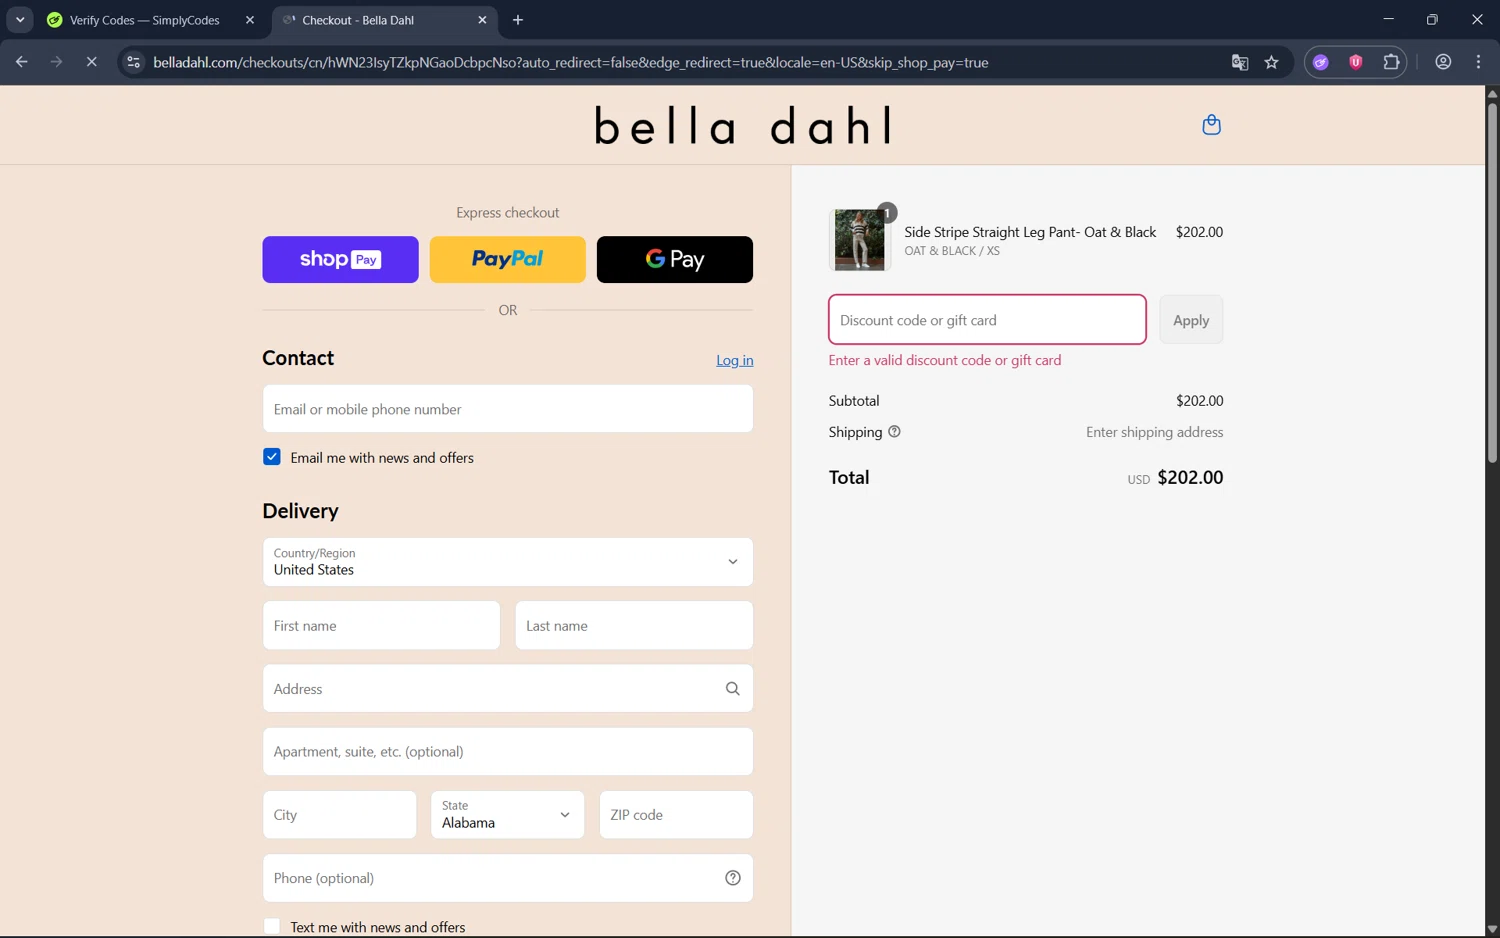Click the Side Stripe pant product thumbnail
Viewport: 1500px width, 938px height.
point(860,240)
